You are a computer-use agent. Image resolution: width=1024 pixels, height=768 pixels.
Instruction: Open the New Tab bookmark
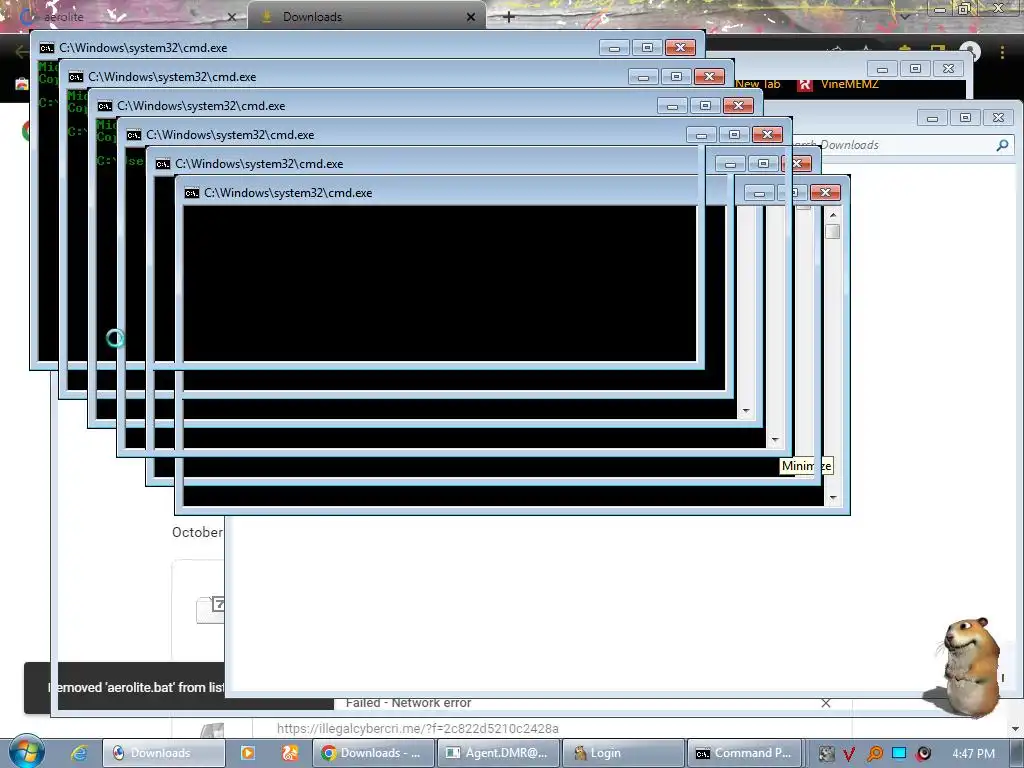pyautogui.click(x=758, y=84)
